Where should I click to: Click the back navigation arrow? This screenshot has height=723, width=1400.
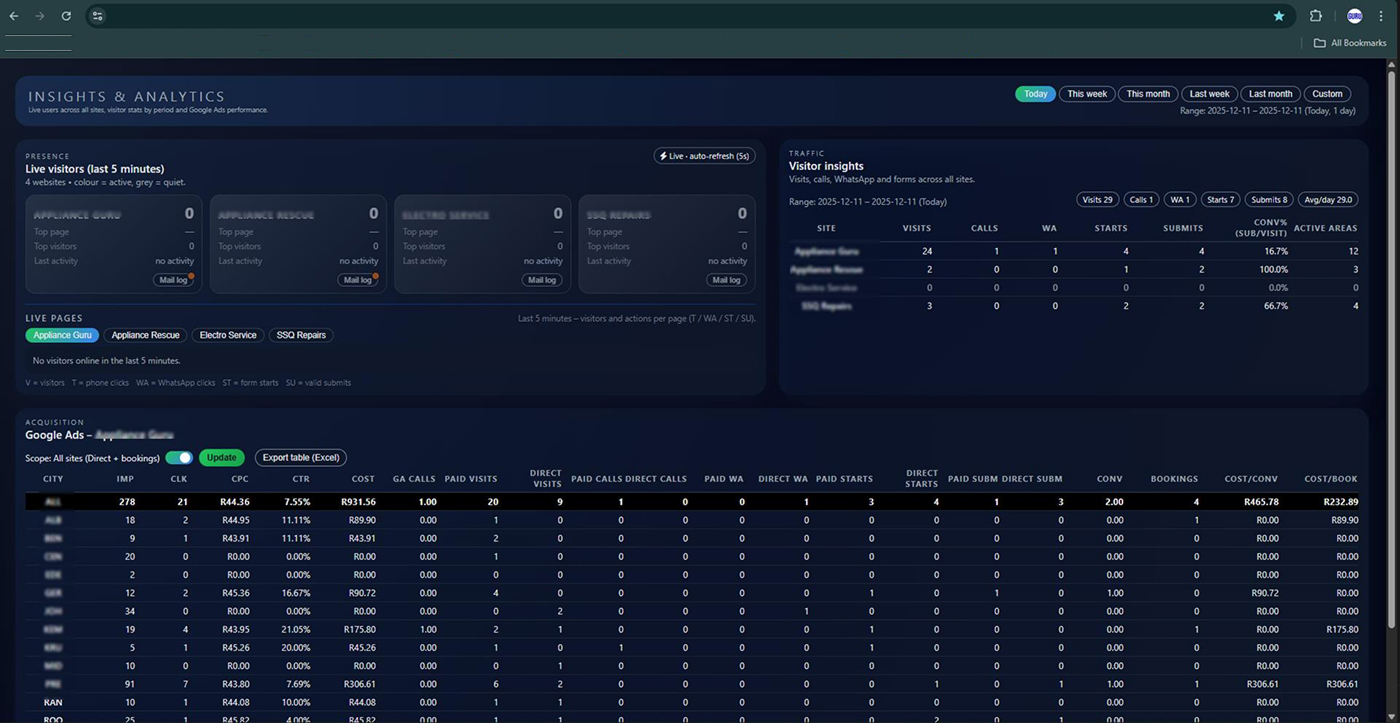pos(13,16)
